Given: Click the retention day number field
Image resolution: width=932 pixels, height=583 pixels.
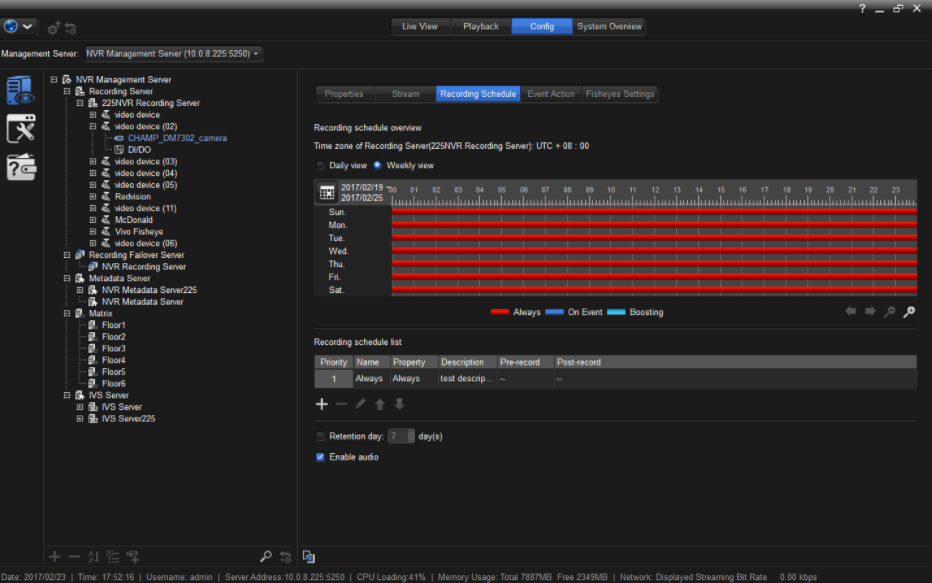Looking at the screenshot, I should [397, 437].
